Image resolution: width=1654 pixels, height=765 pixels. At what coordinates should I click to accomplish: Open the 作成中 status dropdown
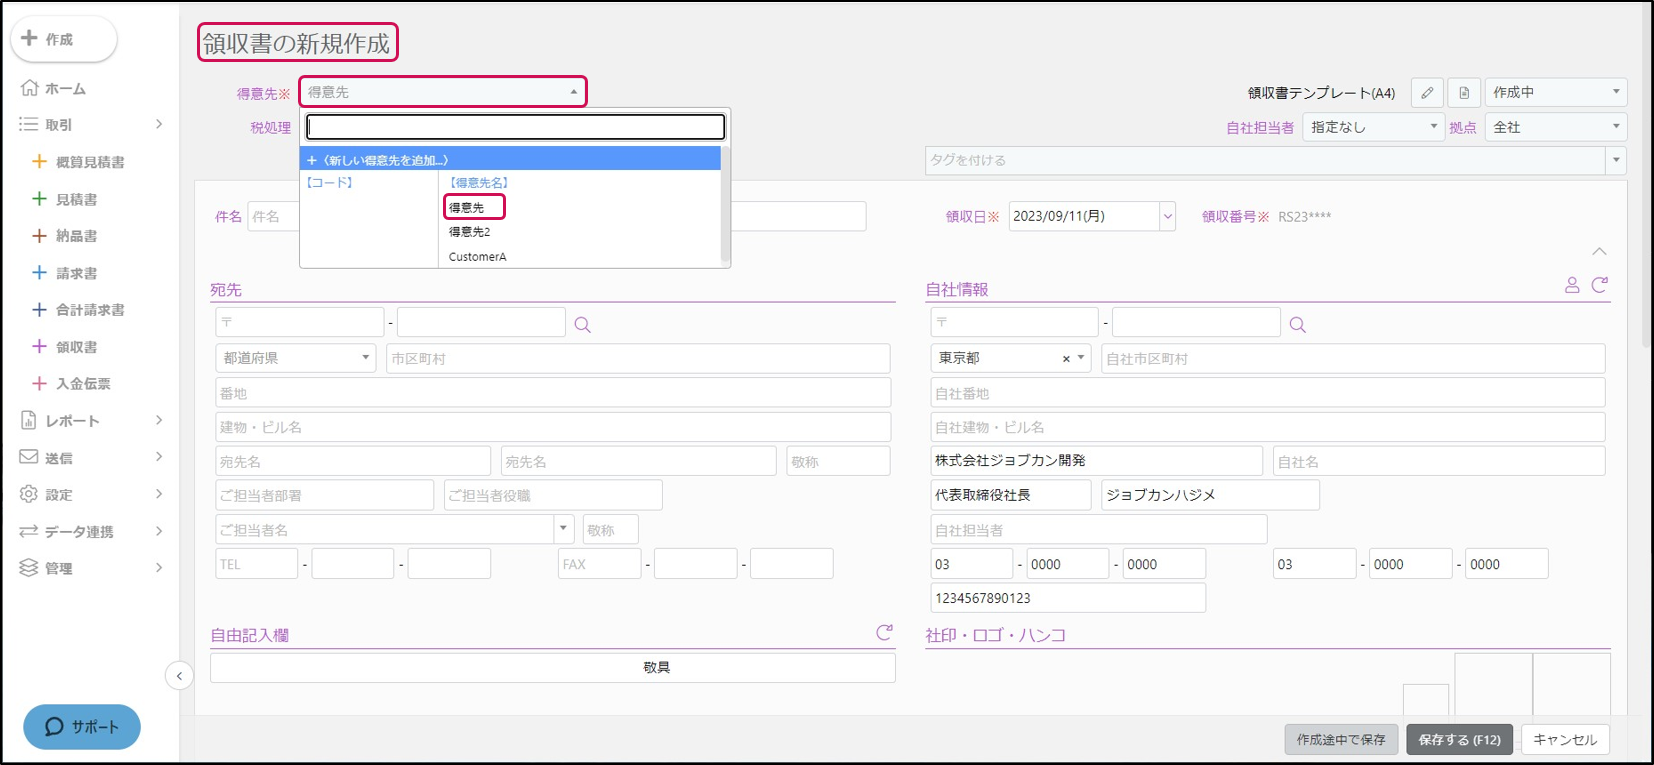(1555, 92)
